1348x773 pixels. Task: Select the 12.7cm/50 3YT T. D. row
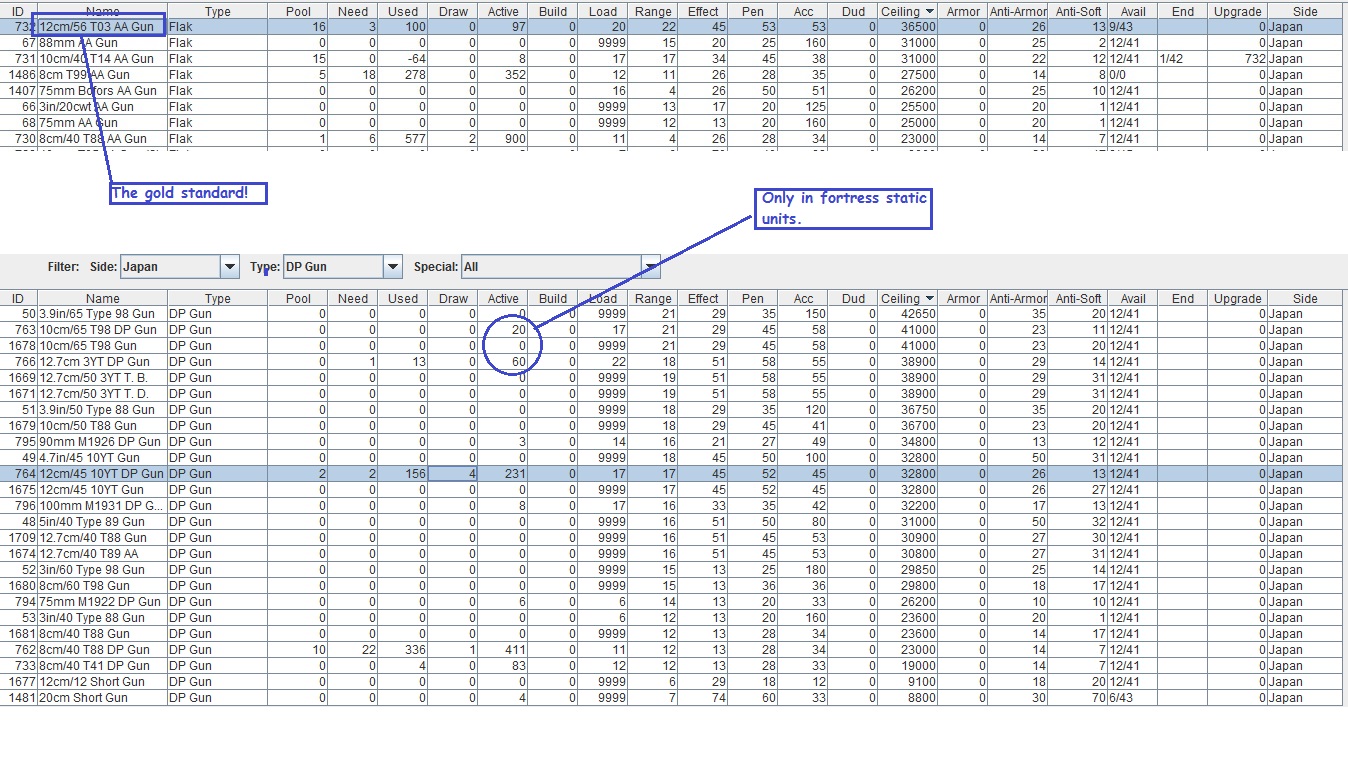pos(671,394)
